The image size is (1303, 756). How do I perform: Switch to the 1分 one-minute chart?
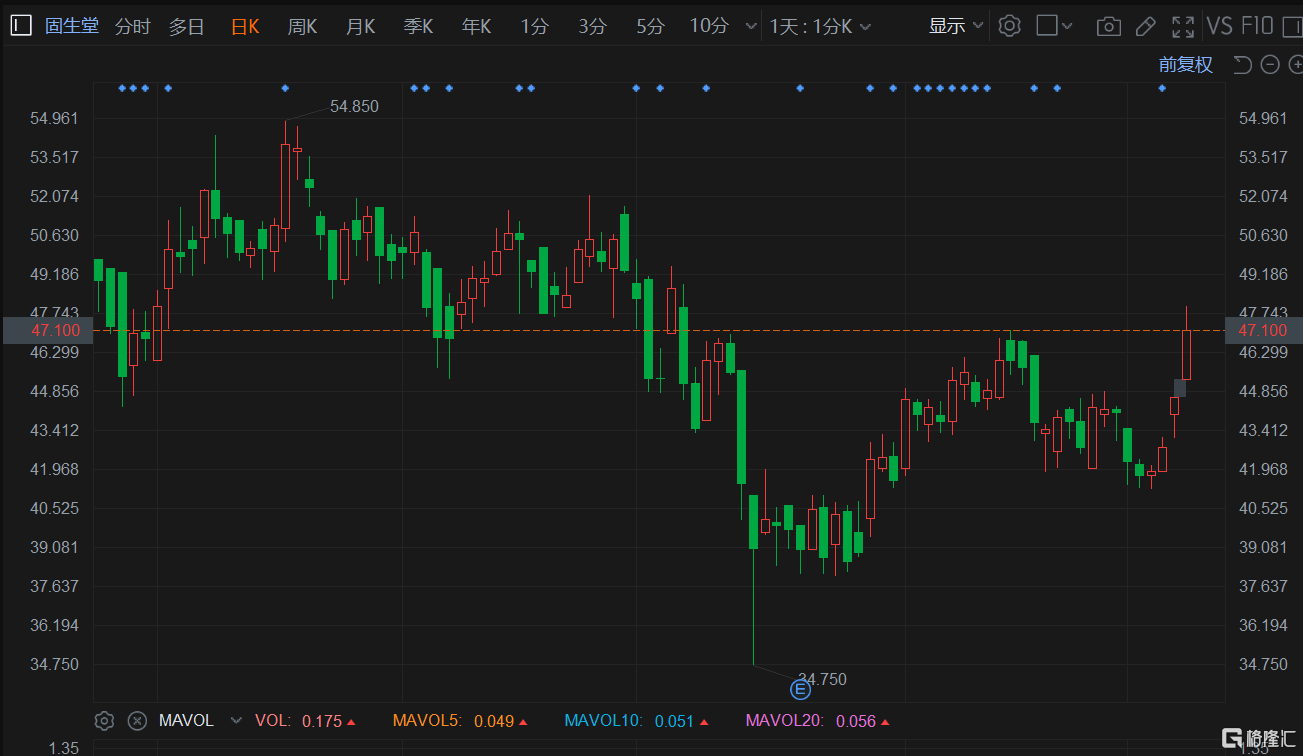[x=534, y=27]
